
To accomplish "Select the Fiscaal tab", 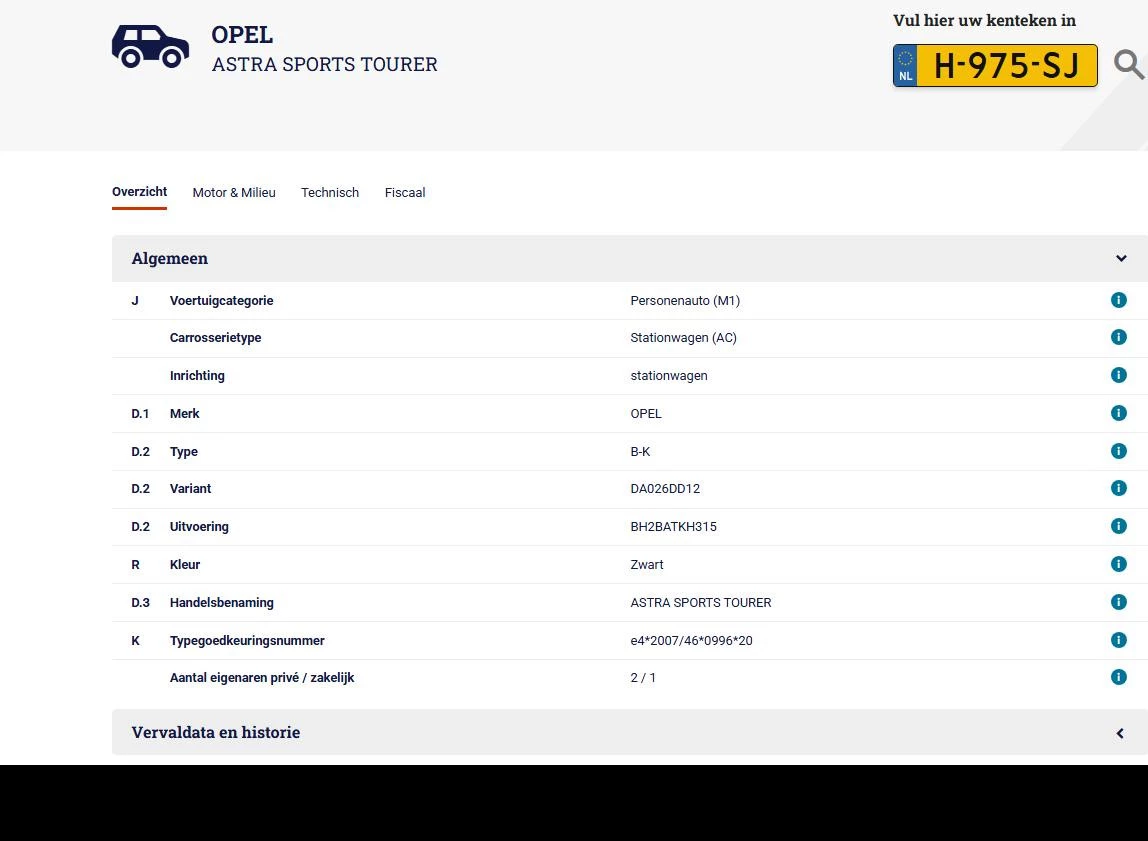I will tap(405, 192).
